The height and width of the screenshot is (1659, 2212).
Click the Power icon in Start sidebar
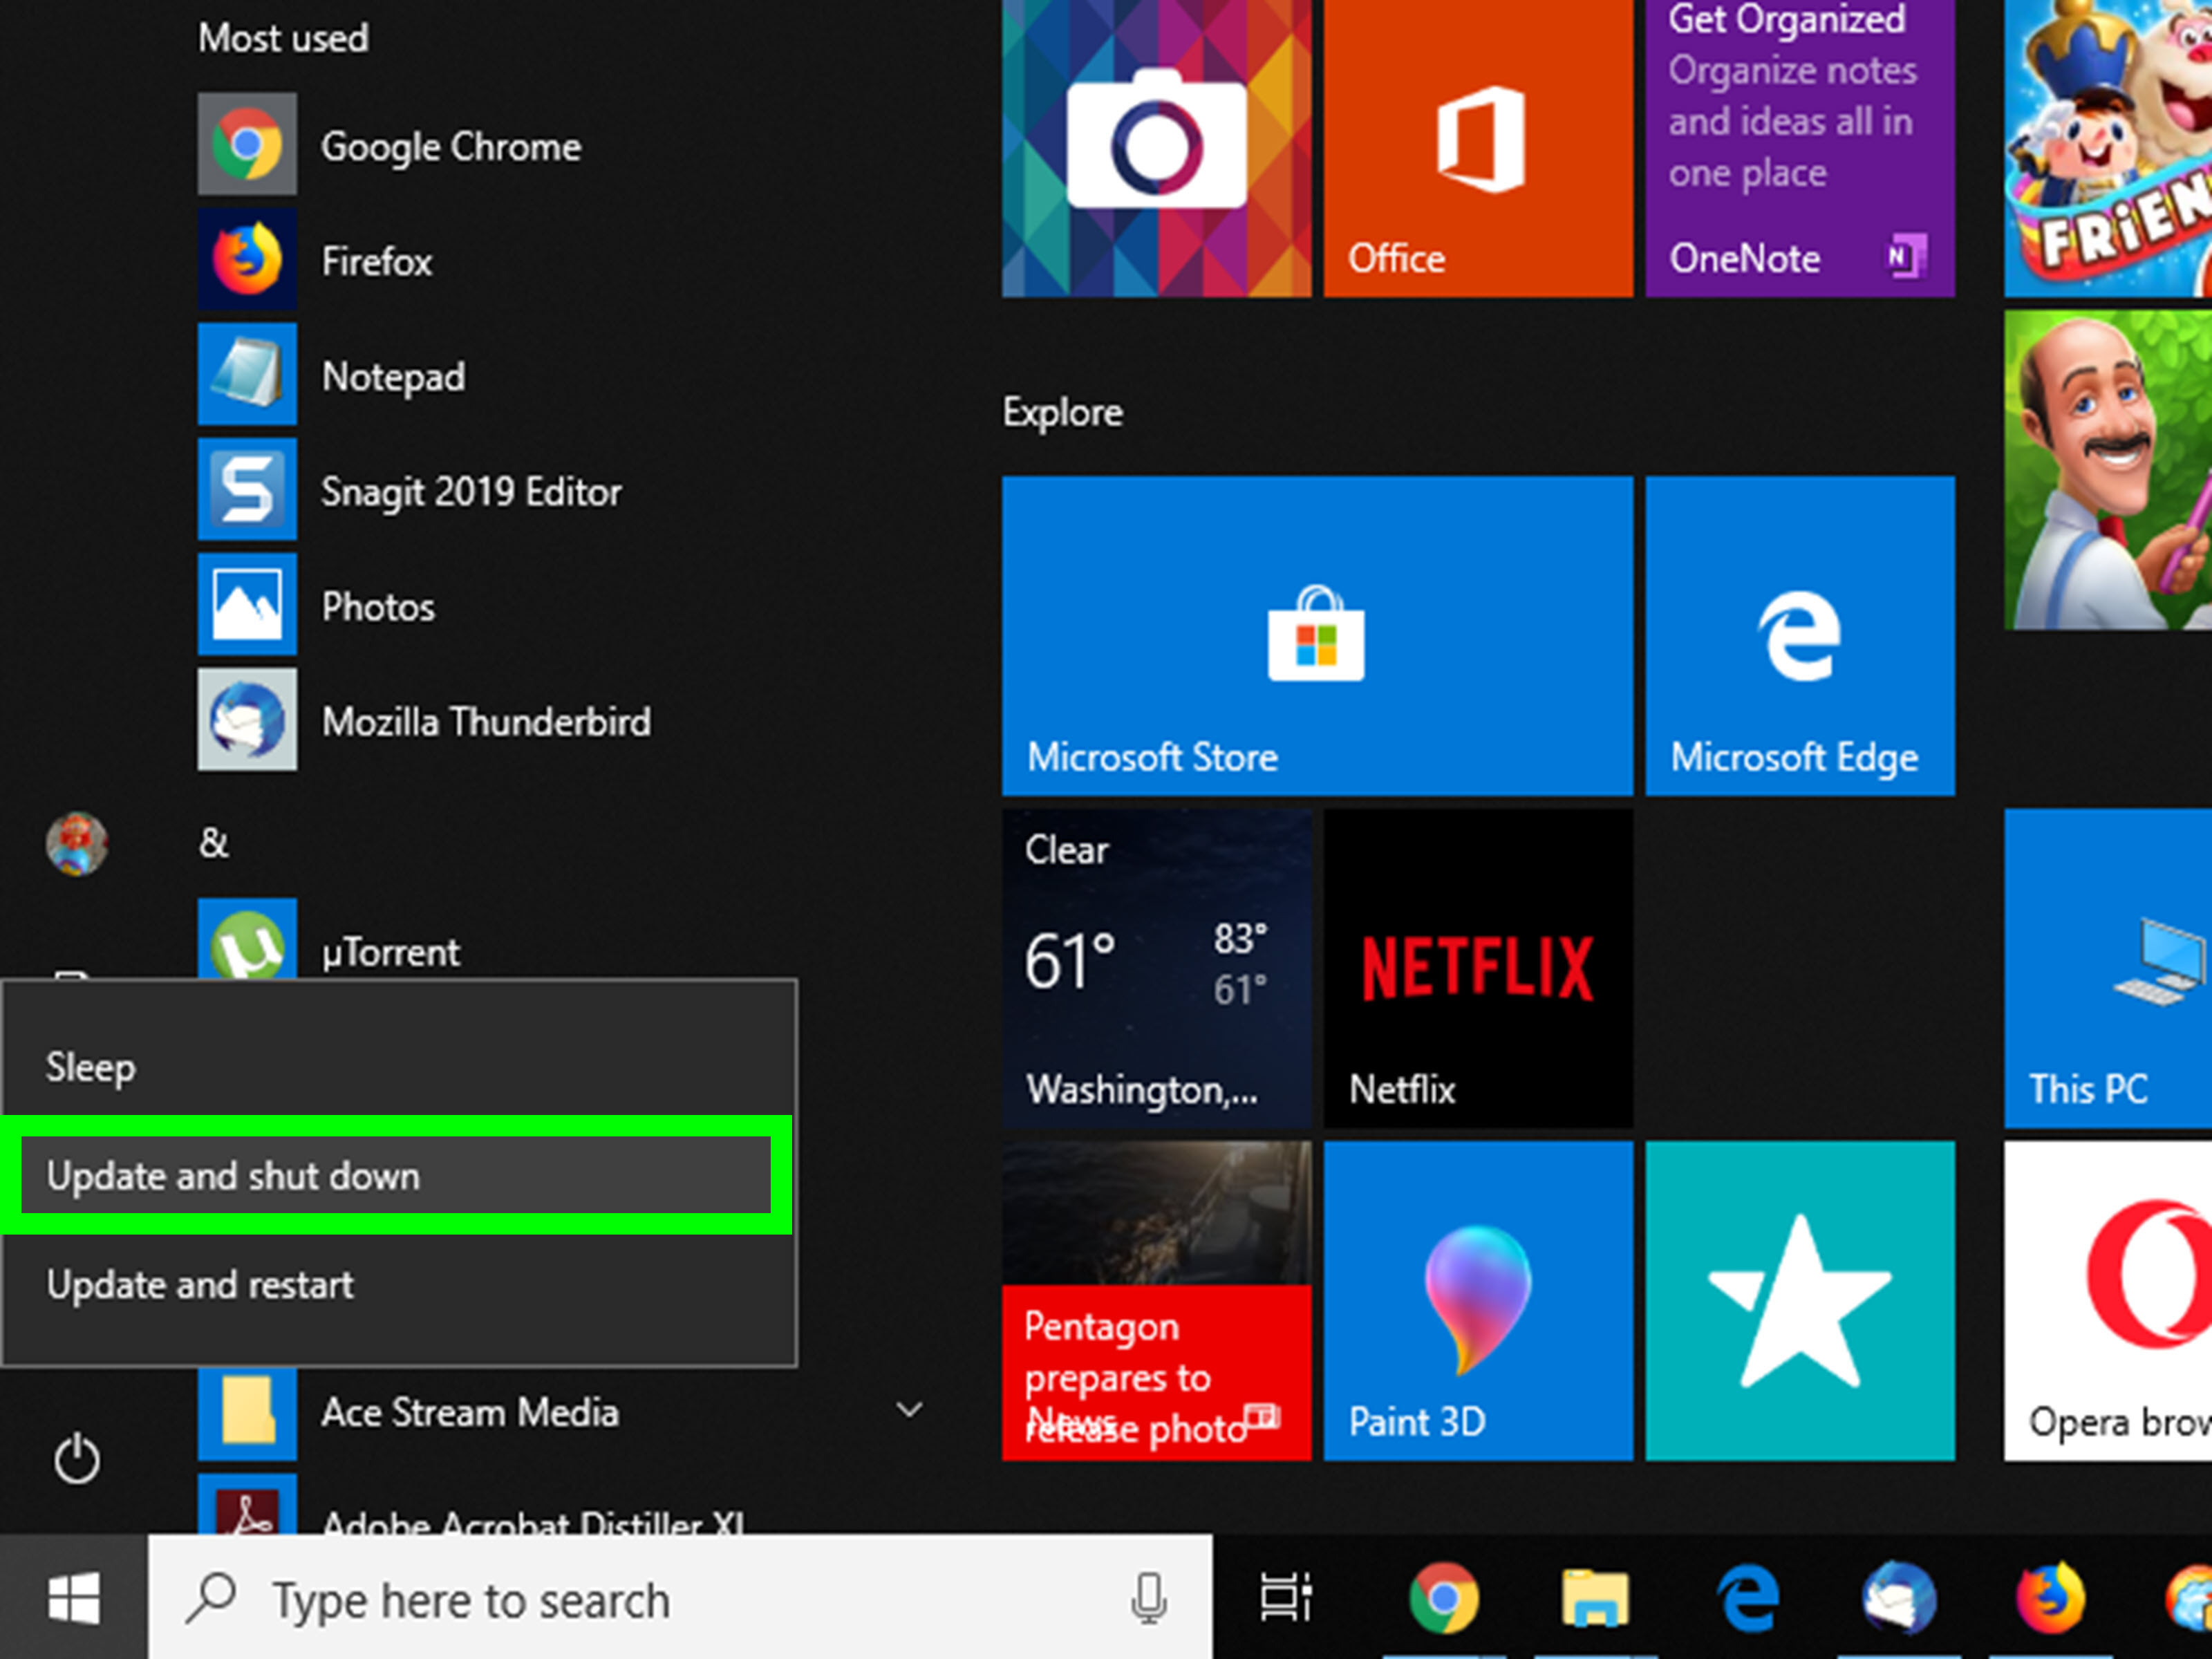[76, 1459]
